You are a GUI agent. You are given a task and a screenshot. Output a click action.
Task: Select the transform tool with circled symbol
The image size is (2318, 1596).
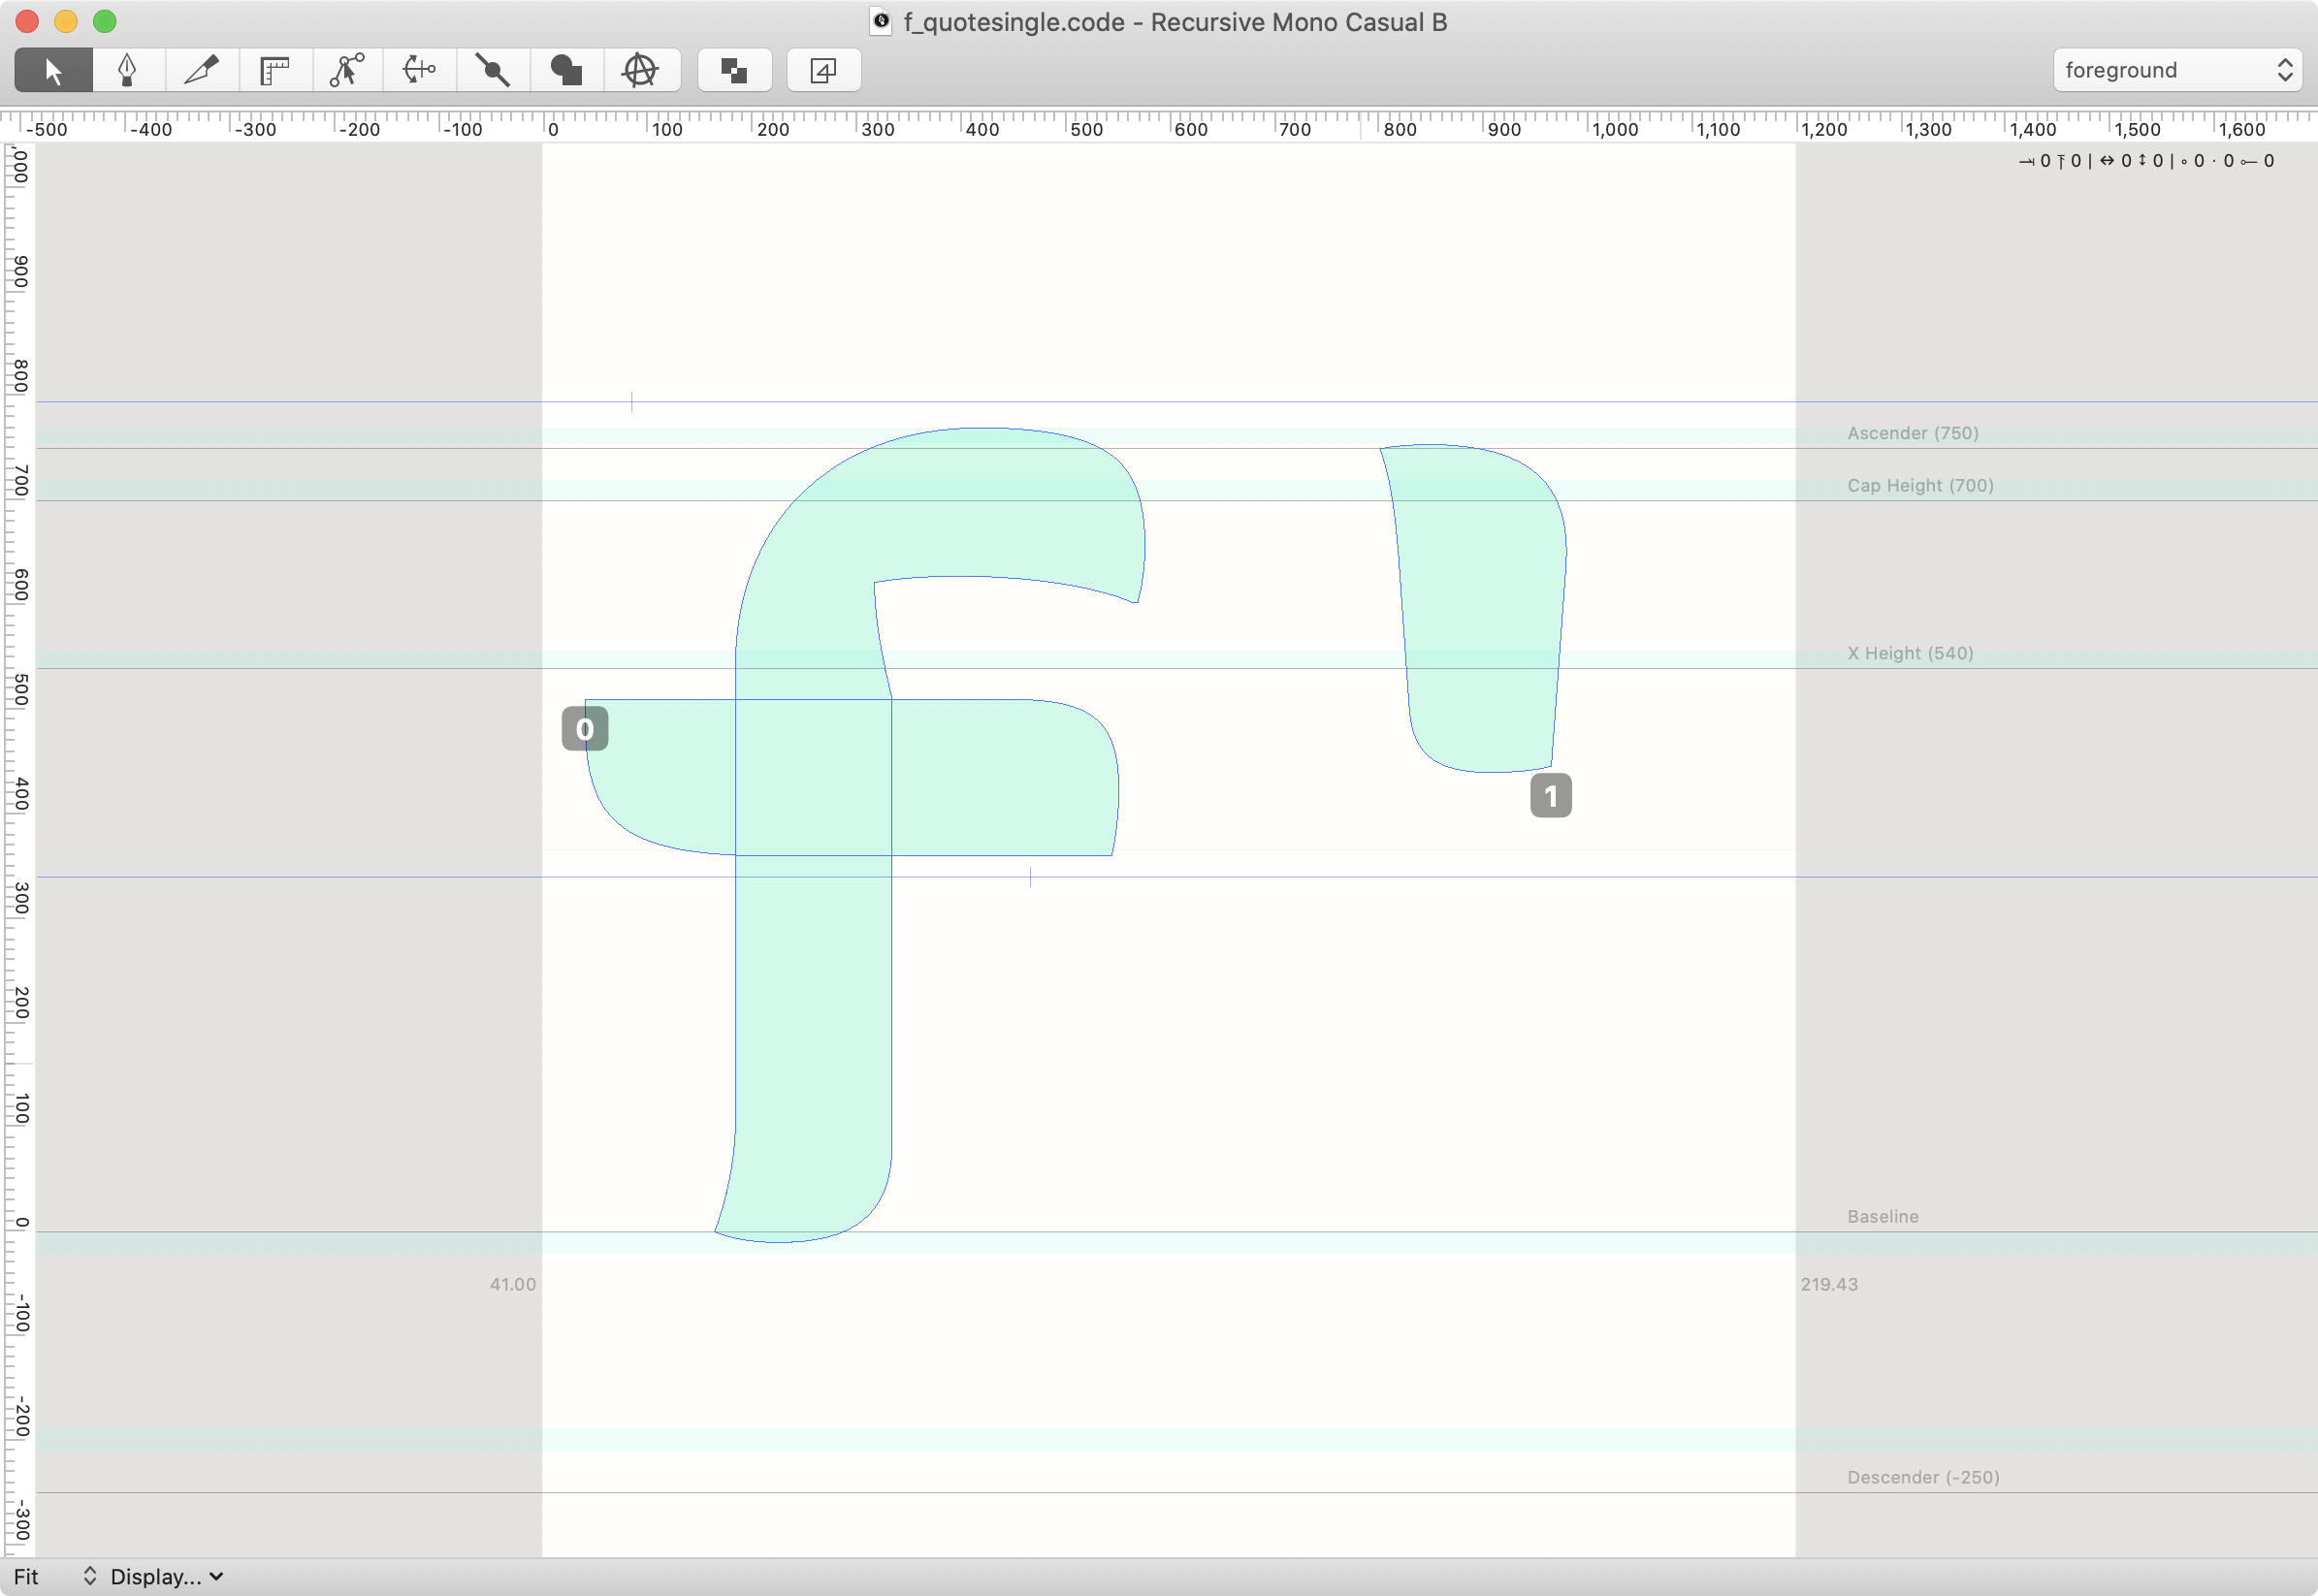(x=640, y=70)
